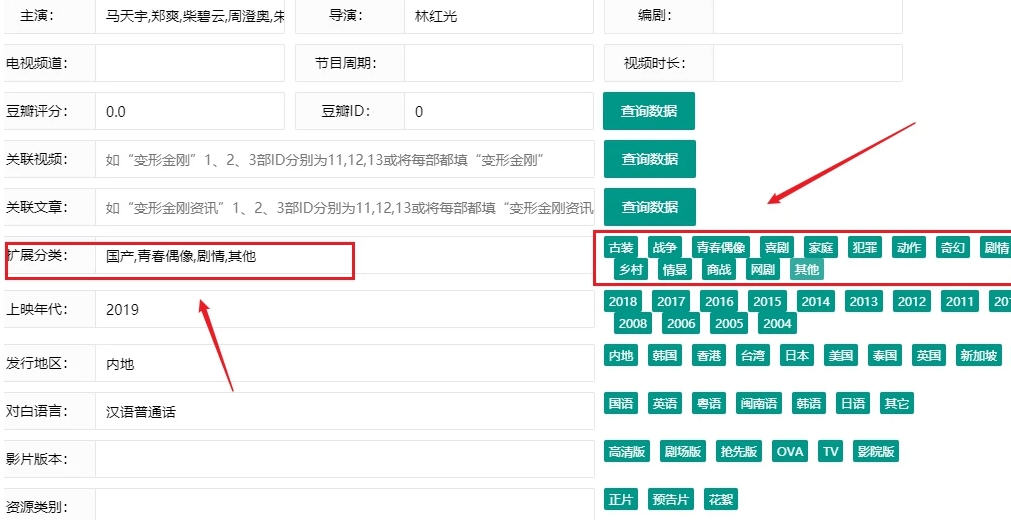Choose the 犯罪 genre tag
1011x520 pixels.
click(864, 247)
